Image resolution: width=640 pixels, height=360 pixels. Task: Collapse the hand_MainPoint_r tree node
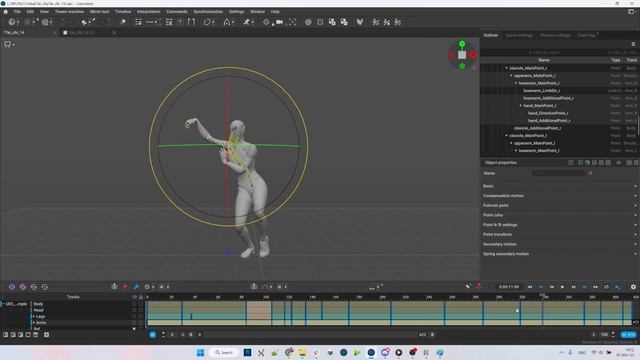pyautogui.click(x=520, y=106)
